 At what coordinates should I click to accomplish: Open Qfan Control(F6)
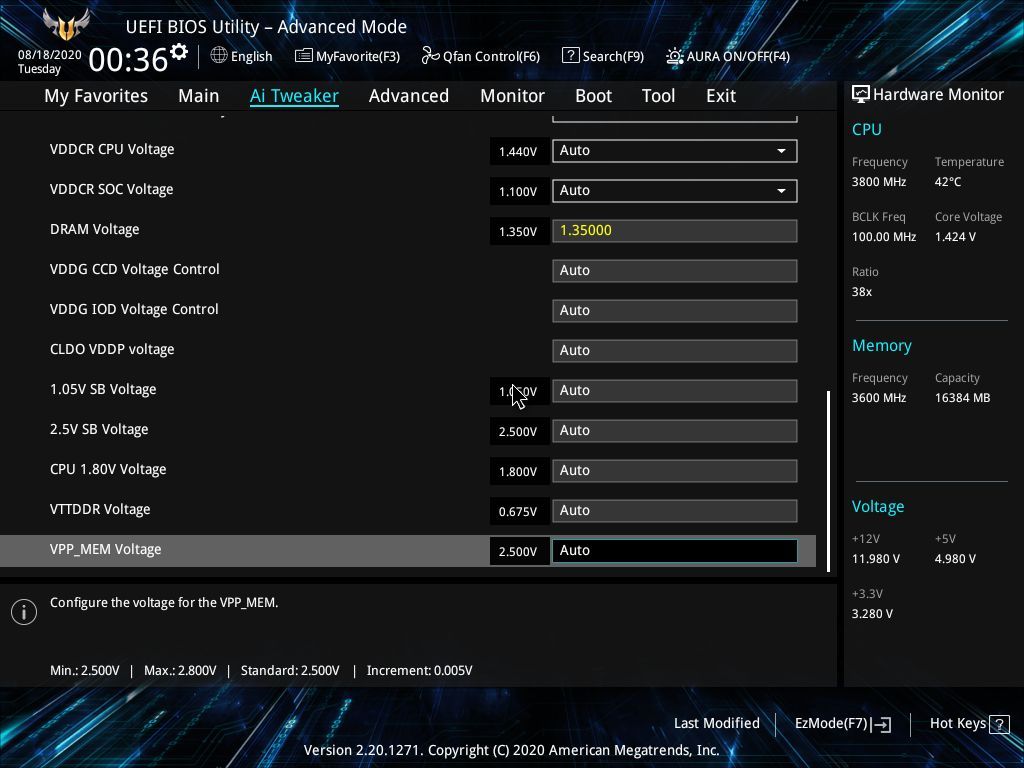(x=491, y=57)
